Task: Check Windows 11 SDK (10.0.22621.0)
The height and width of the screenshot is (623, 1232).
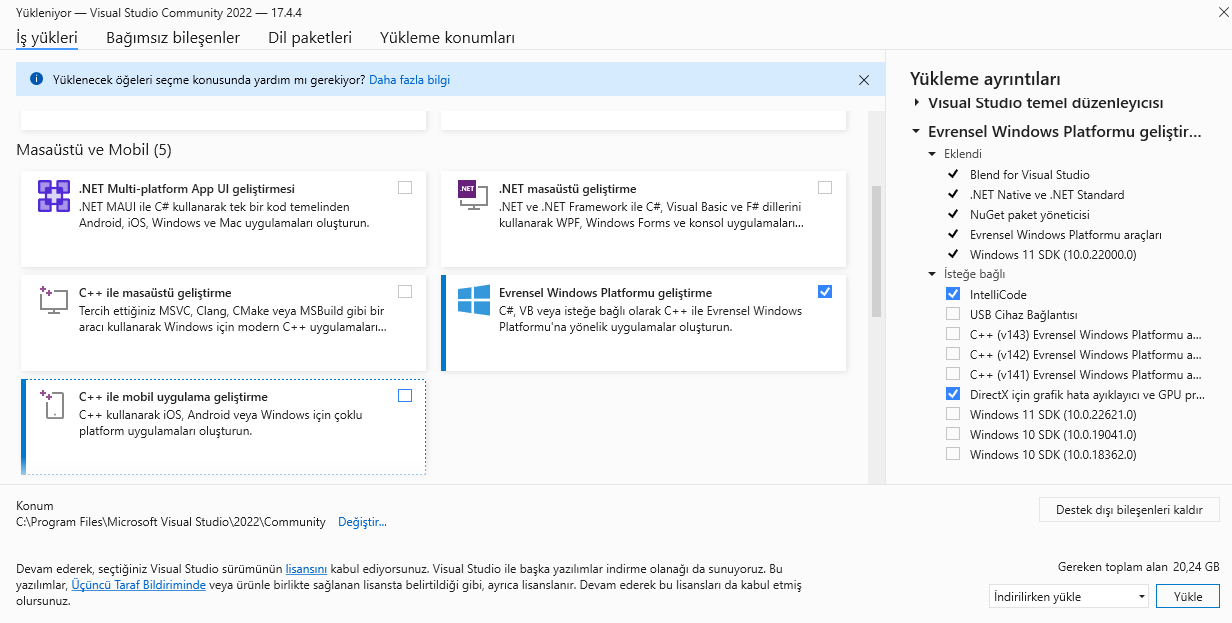Action: 952,414
